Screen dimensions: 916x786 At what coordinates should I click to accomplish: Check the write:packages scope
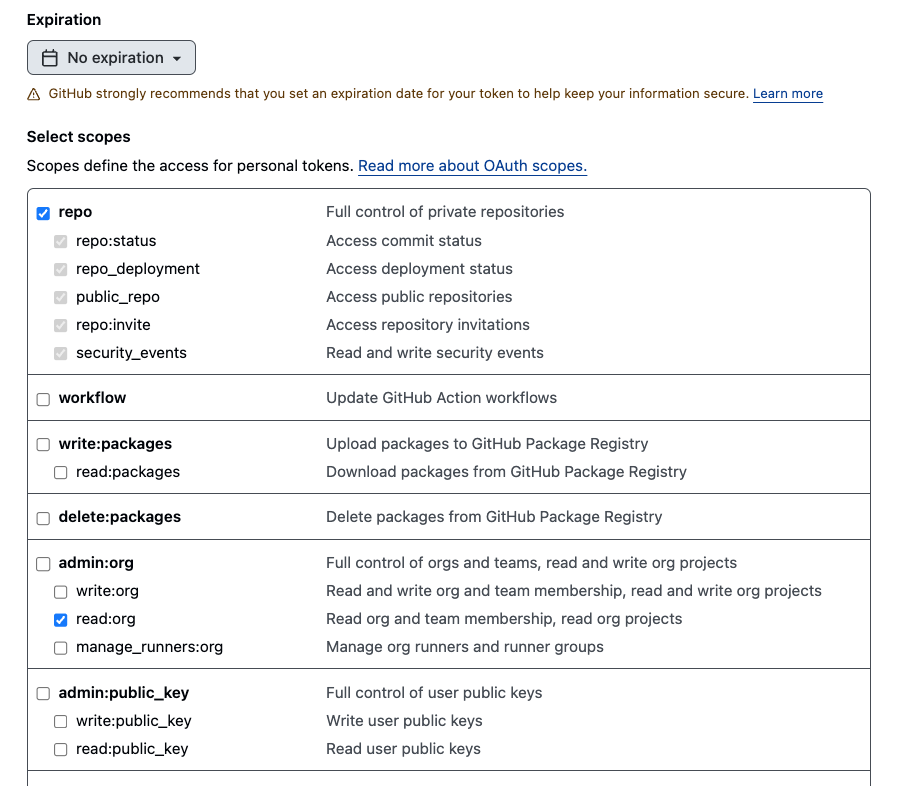(x=43, y=445)
